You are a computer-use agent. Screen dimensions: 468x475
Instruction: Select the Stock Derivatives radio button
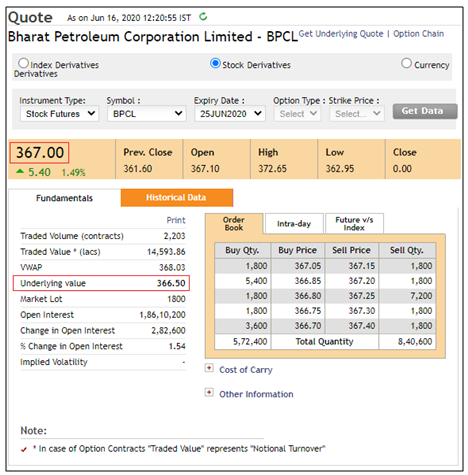click(215, 63)
